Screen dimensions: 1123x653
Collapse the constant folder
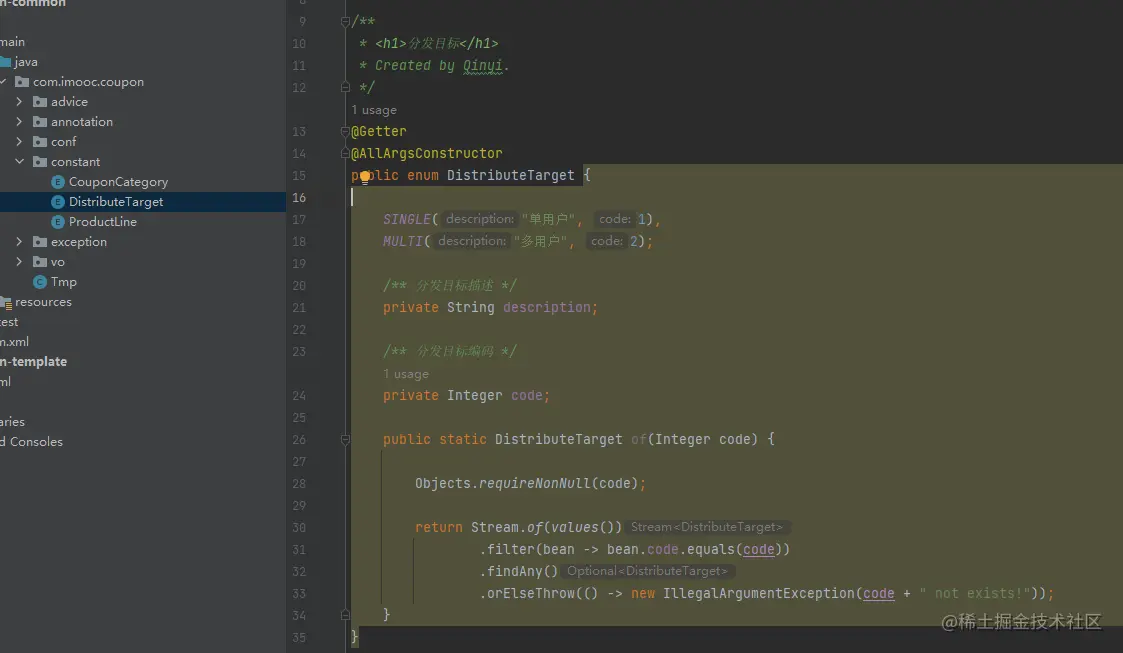pyautogui.click(x=19, y=162)
